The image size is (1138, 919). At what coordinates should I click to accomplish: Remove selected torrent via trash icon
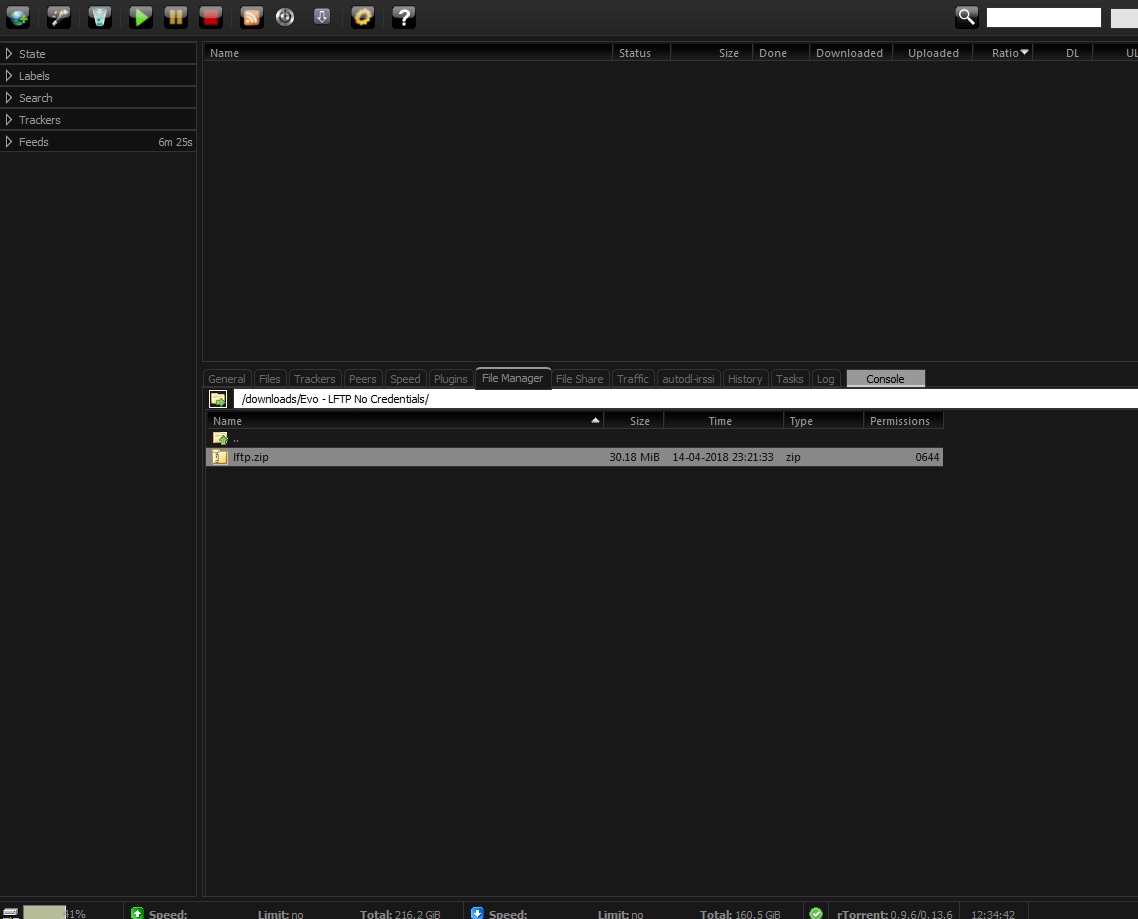pyautogui.click(x=99, y=17)
